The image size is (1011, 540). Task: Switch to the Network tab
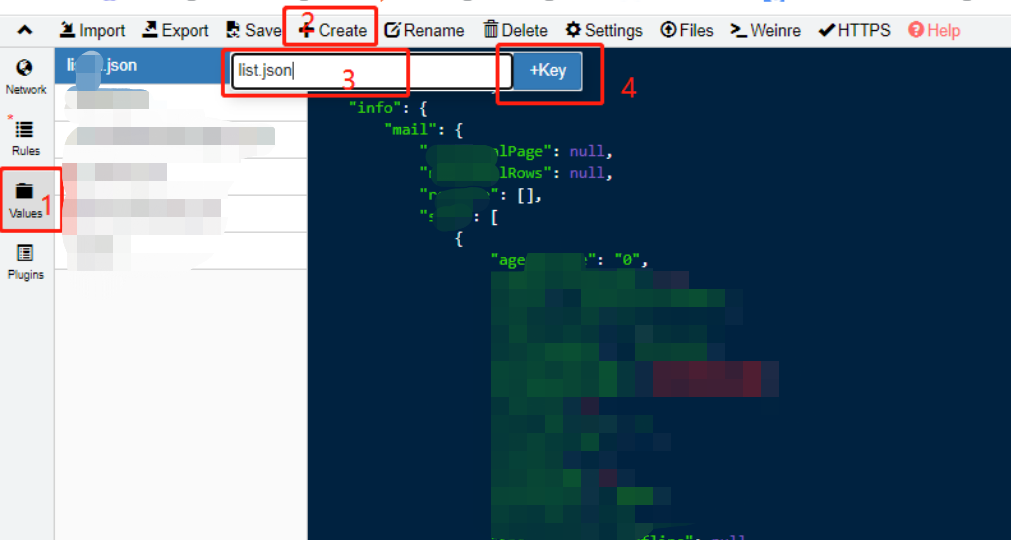point(26,77)
